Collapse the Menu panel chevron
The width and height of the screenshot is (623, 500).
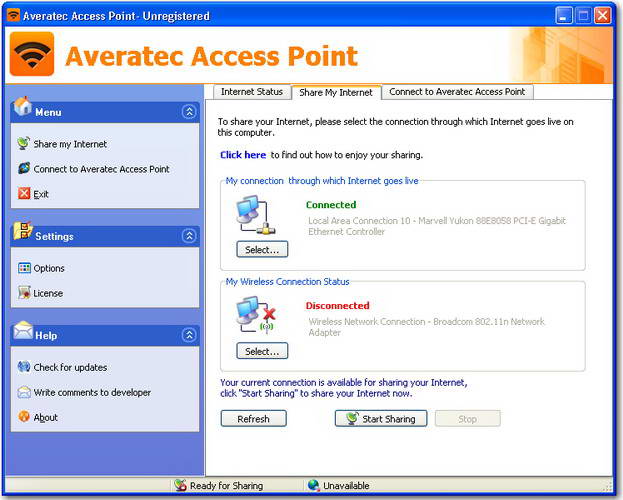[189, 112]
